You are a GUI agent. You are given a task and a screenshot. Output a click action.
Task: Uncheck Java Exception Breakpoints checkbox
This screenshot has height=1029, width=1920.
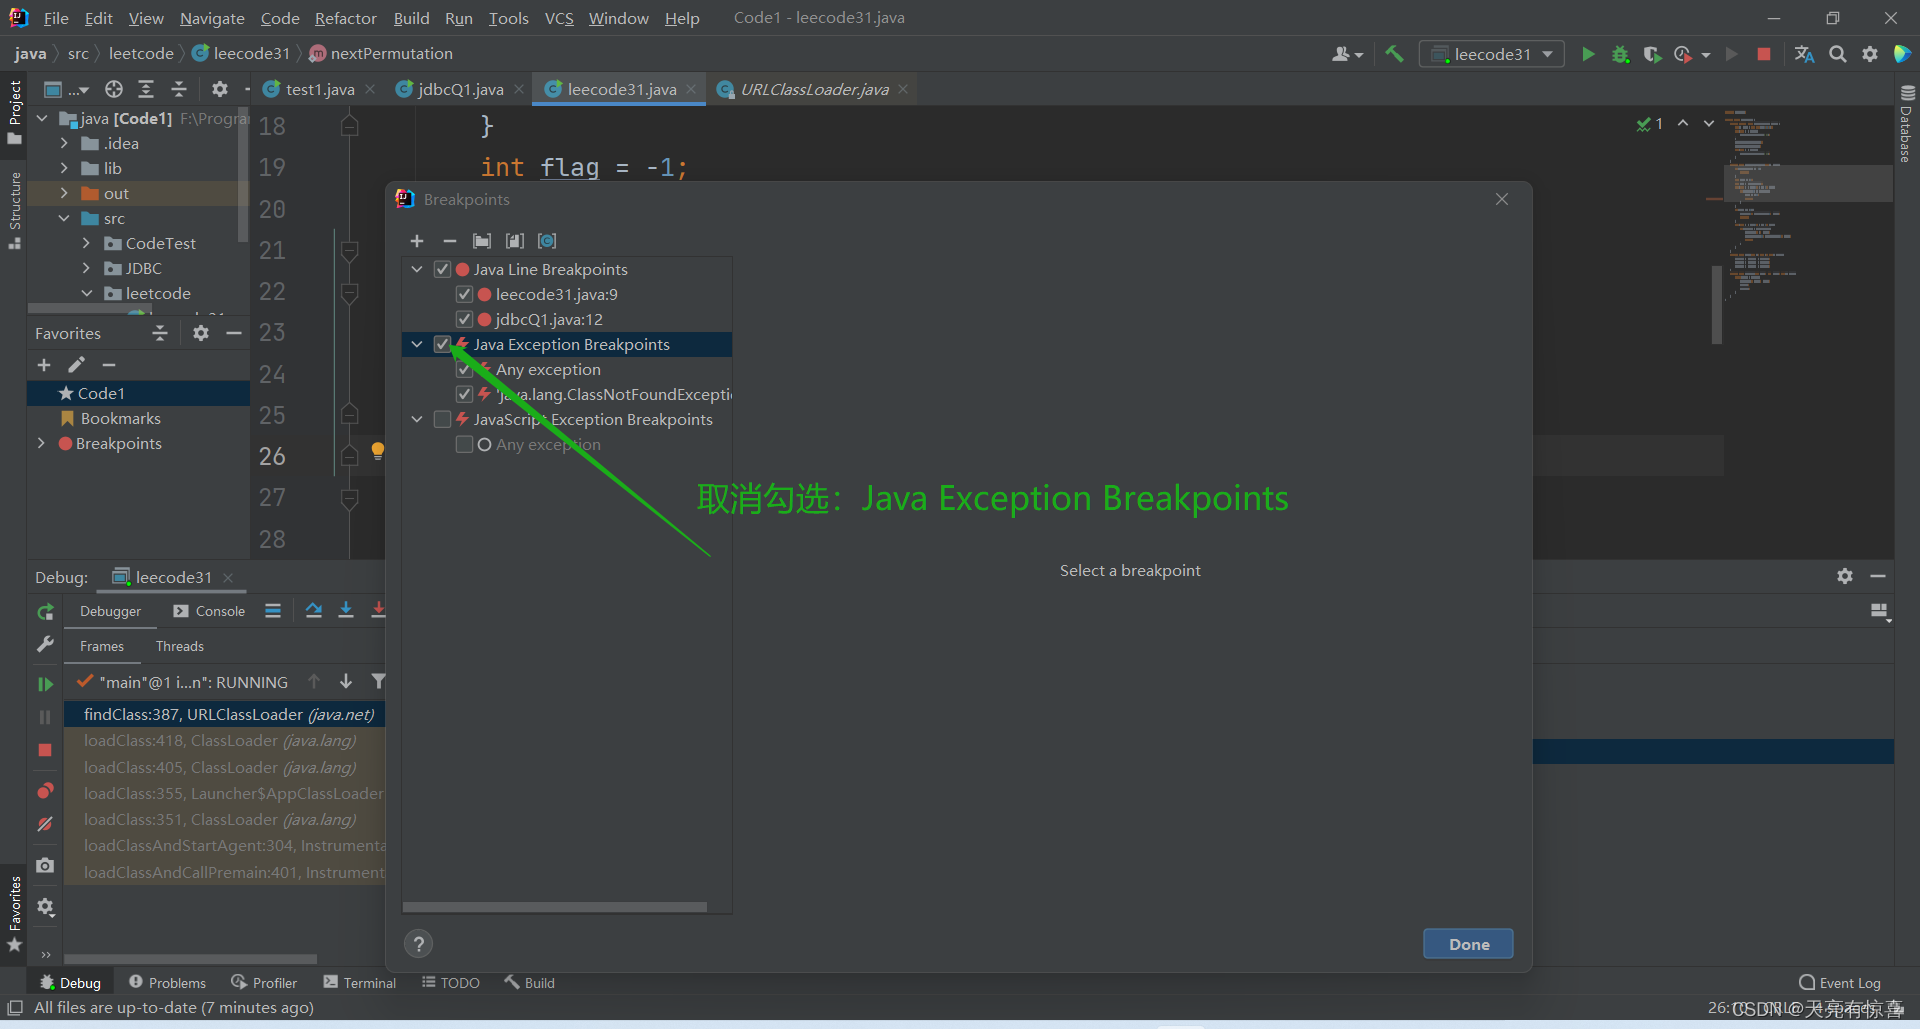tap(442, 344)
